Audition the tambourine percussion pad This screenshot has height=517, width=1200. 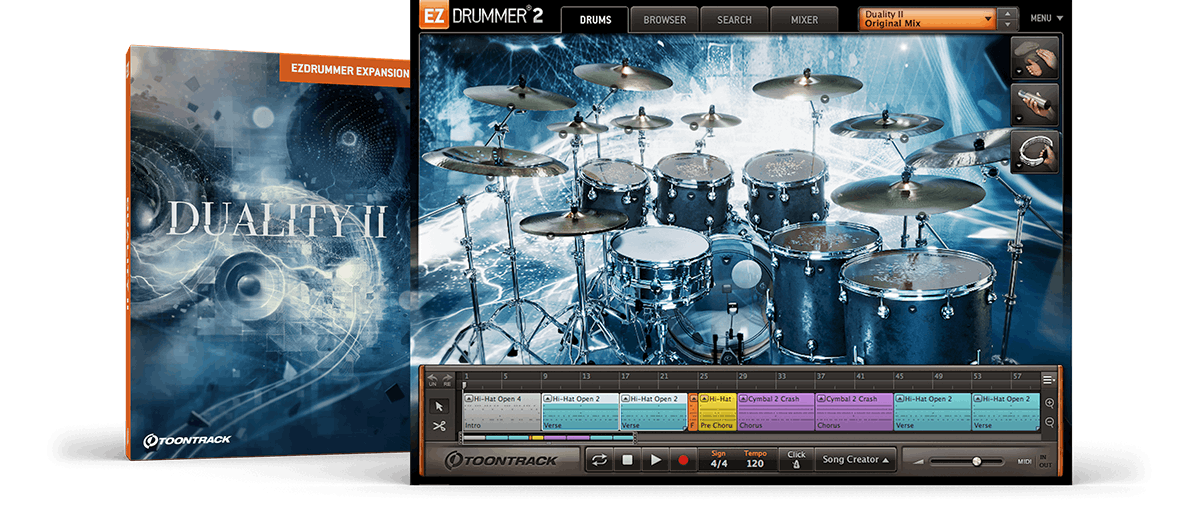point(1035,151)
